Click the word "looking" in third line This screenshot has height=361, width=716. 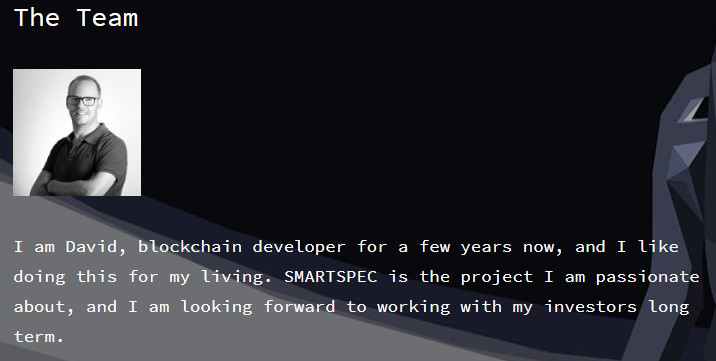(x=216, y=308)
